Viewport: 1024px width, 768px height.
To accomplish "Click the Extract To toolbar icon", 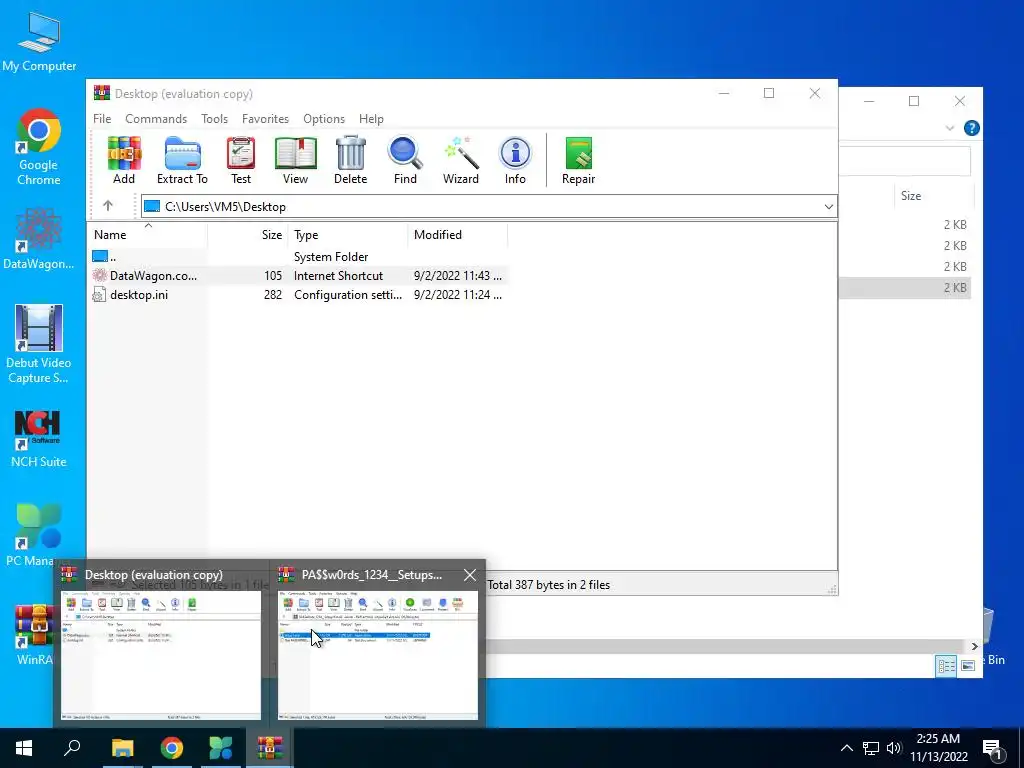I will (182, 161).
